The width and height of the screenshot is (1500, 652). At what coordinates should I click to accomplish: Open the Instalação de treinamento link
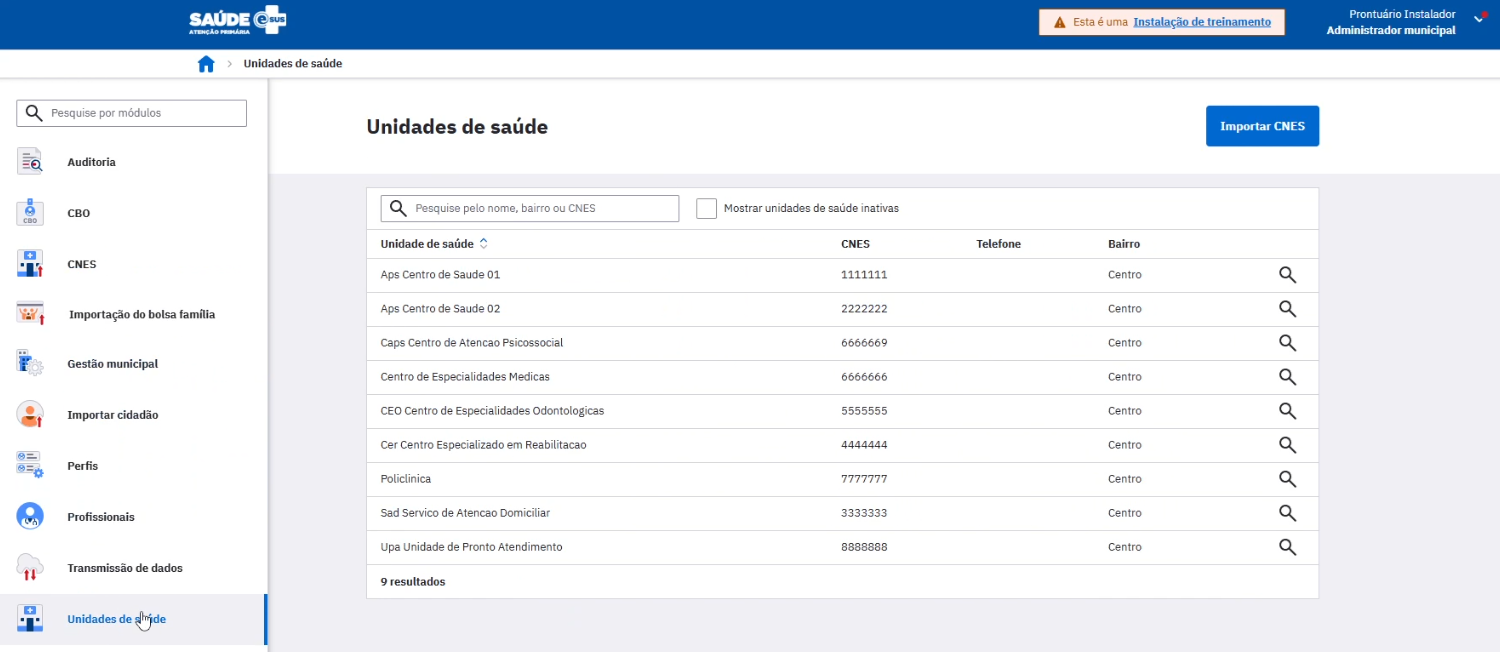1202,22
